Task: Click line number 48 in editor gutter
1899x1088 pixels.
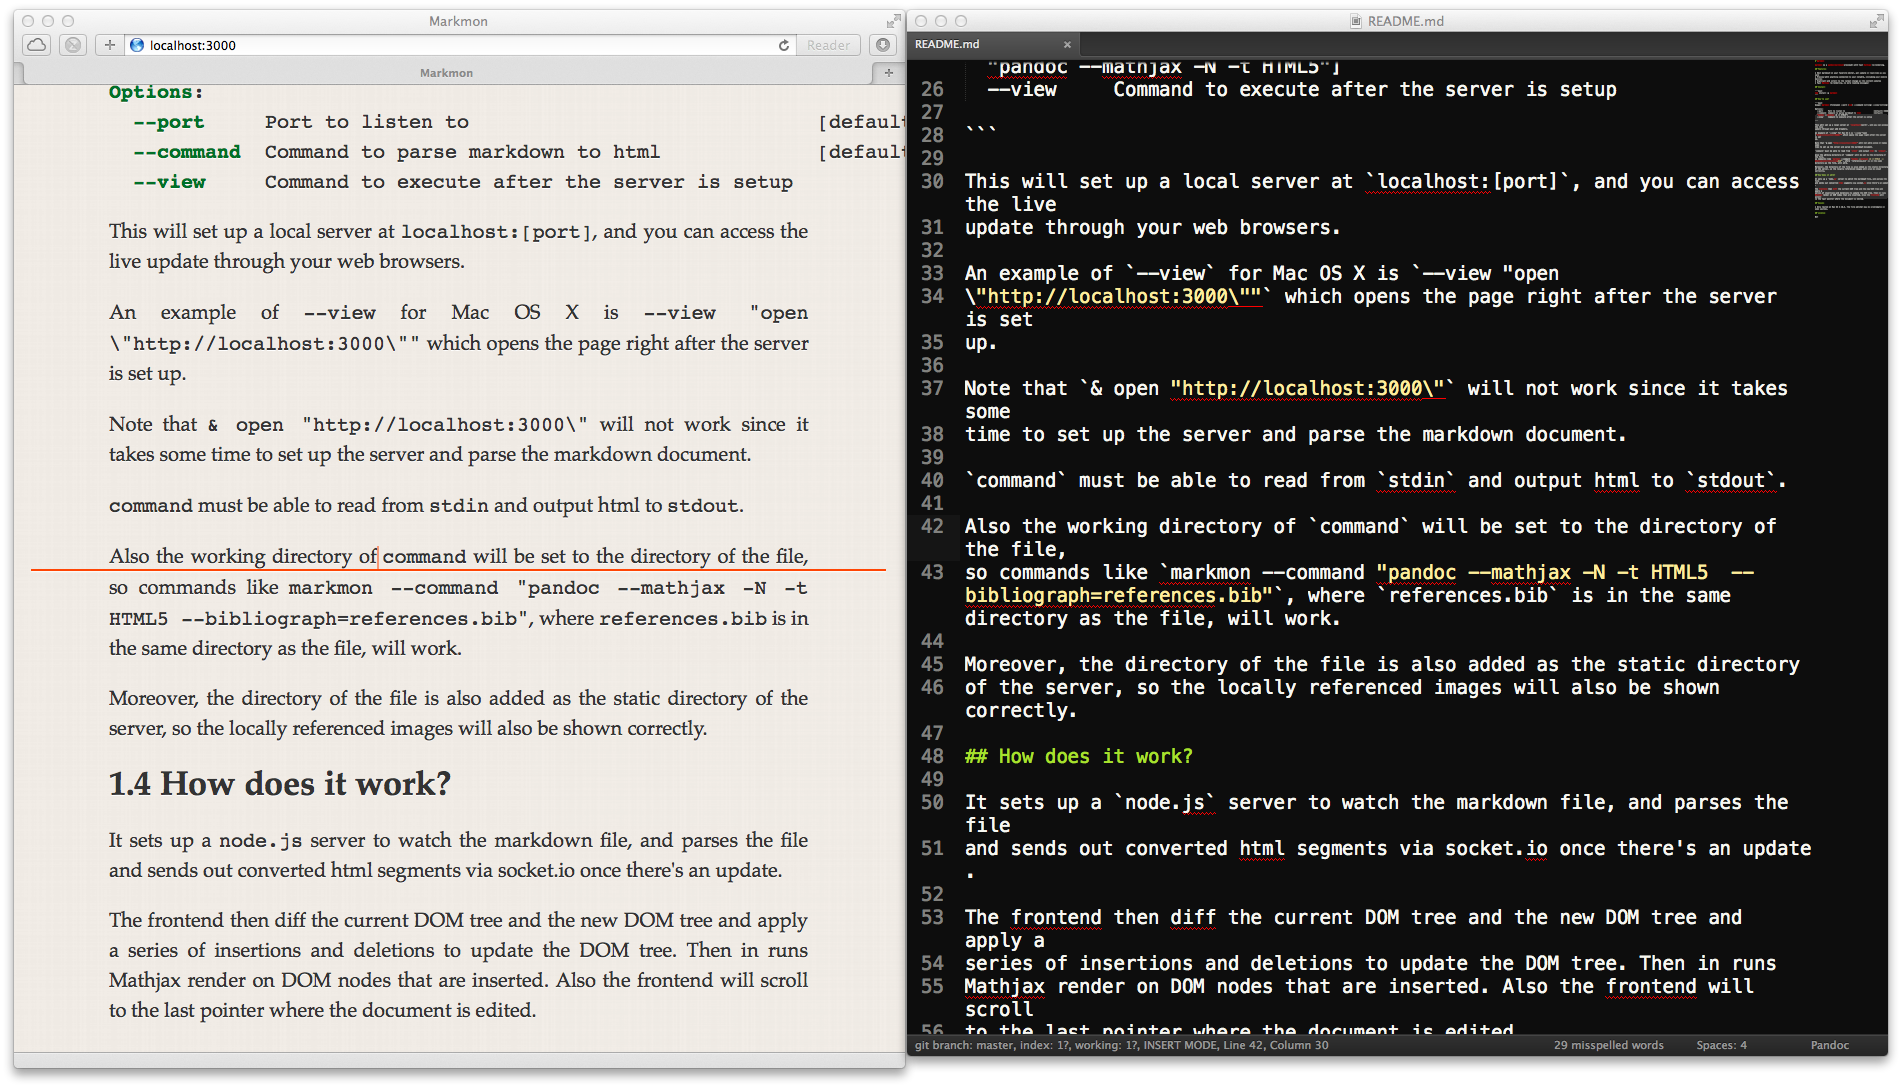Action: (932, 757)
